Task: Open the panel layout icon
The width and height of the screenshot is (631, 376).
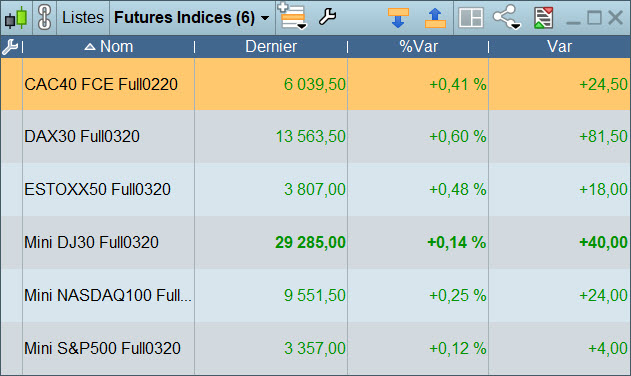Action: click(x=471, y=18)
